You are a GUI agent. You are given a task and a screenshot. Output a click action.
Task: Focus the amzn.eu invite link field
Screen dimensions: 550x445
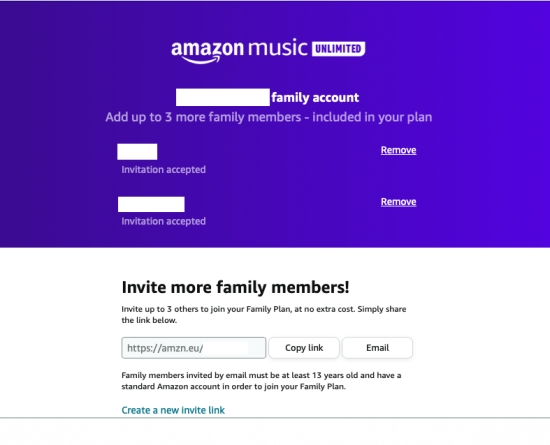click(194, 348)
